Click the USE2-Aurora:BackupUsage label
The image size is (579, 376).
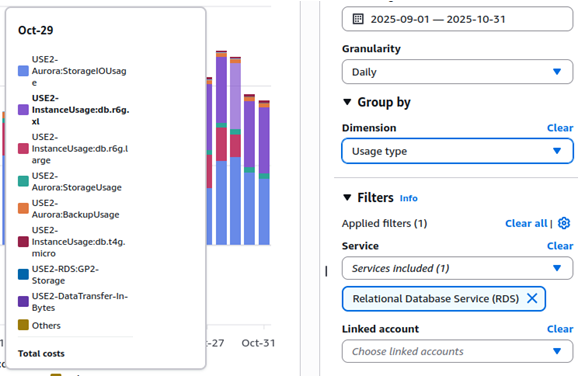click(75, 209)
